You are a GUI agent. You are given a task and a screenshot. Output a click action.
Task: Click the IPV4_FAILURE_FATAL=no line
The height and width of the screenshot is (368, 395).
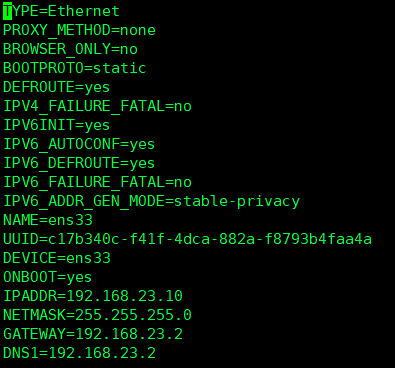(97, 106)
